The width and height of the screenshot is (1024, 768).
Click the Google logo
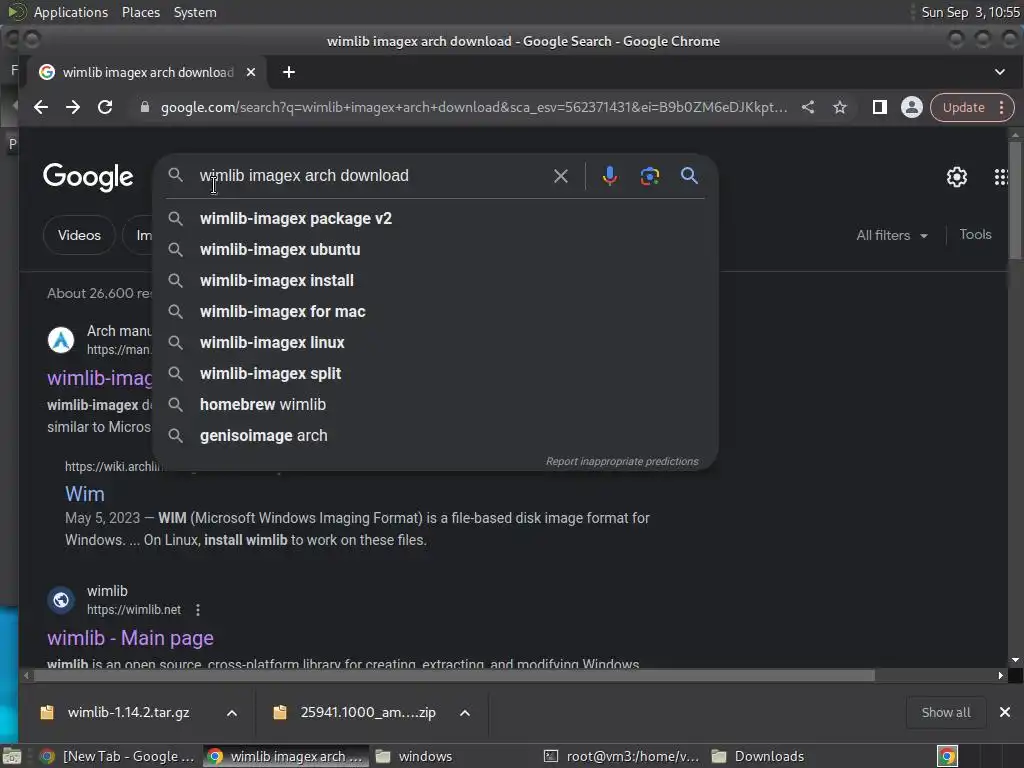coord(88,177)
